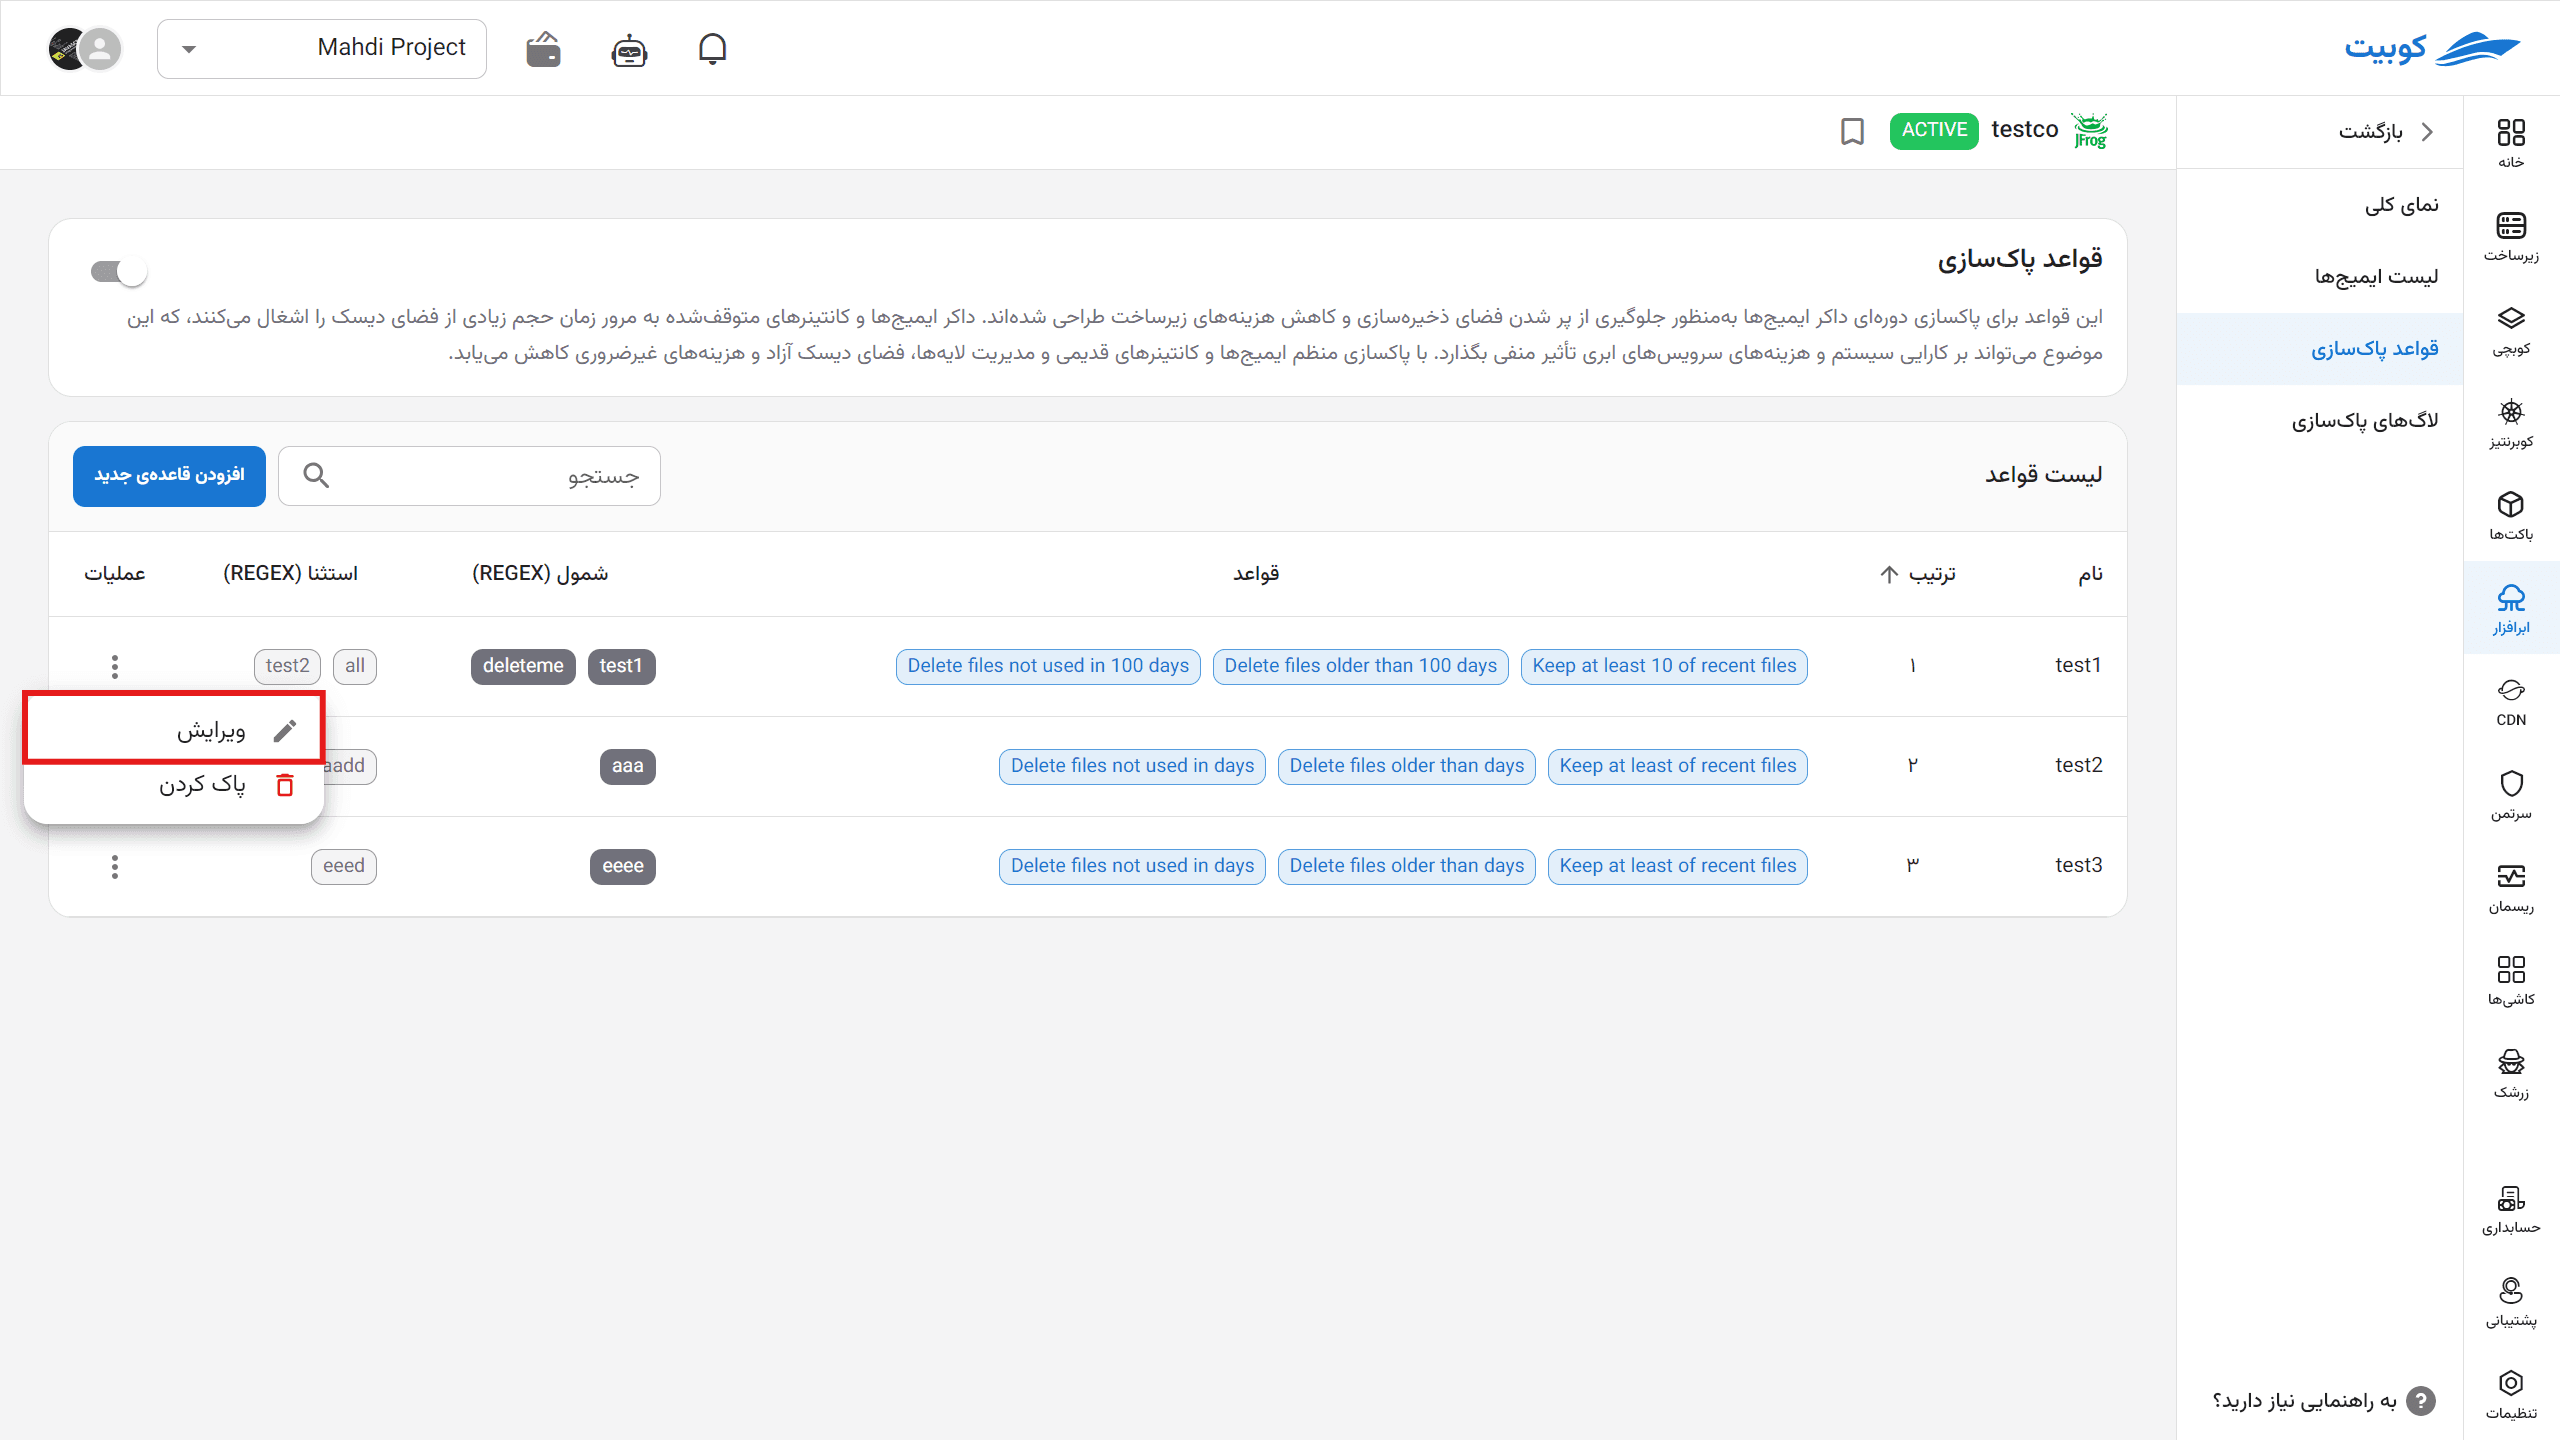Go to لیست ایمیج‌ها images list
Screen dimensions: 2560x1440
pyautogui.click(x=2320, y=277)
